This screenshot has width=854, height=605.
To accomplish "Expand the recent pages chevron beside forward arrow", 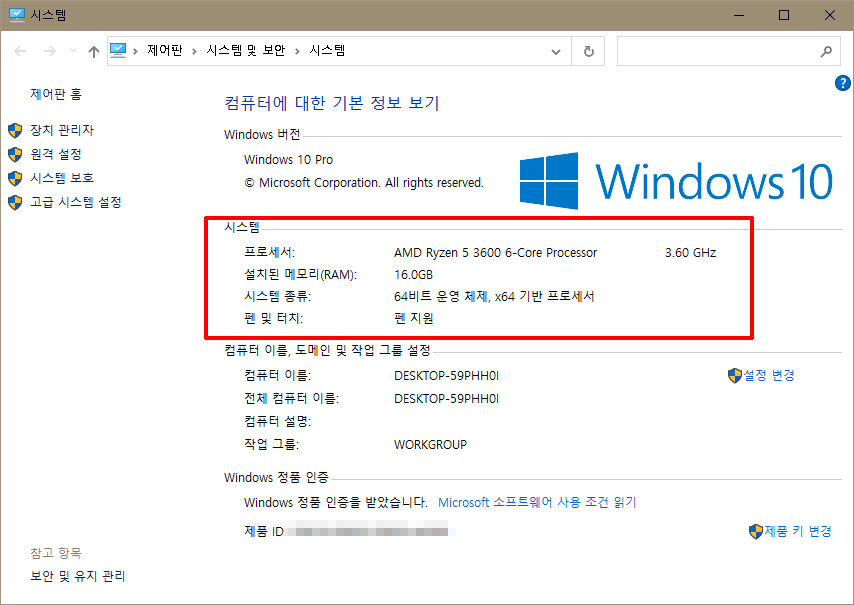I will click(x=71, y=50).
